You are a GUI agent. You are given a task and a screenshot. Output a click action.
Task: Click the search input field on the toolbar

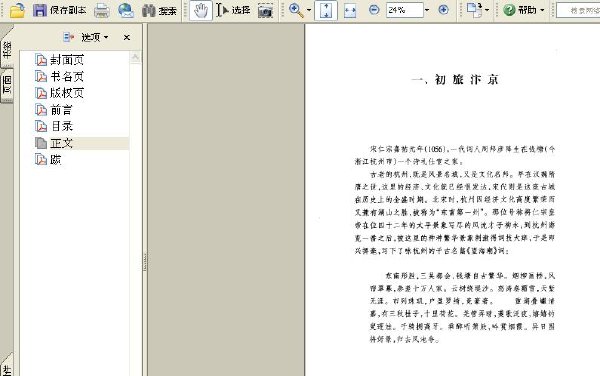pos(578,10)
